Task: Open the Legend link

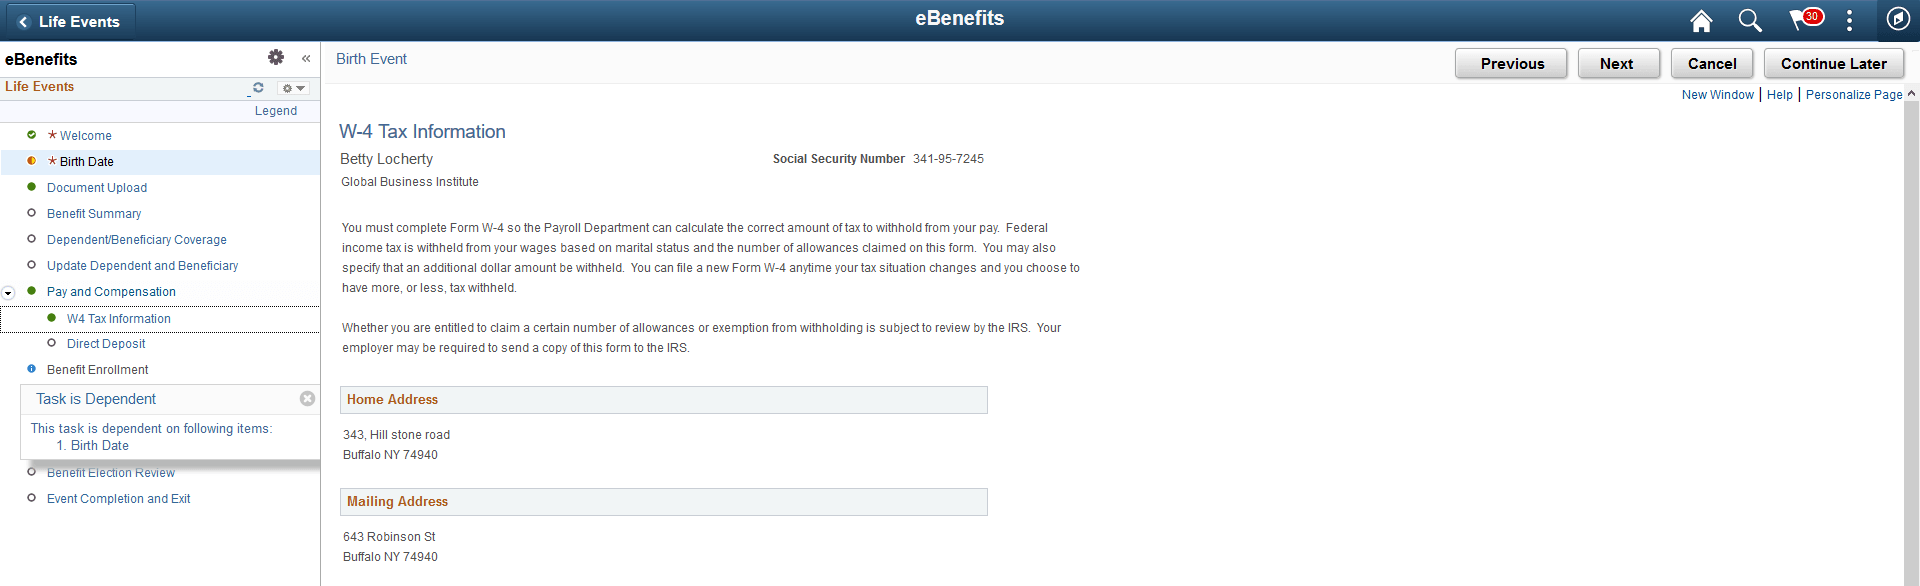Action: coord(276,111)
